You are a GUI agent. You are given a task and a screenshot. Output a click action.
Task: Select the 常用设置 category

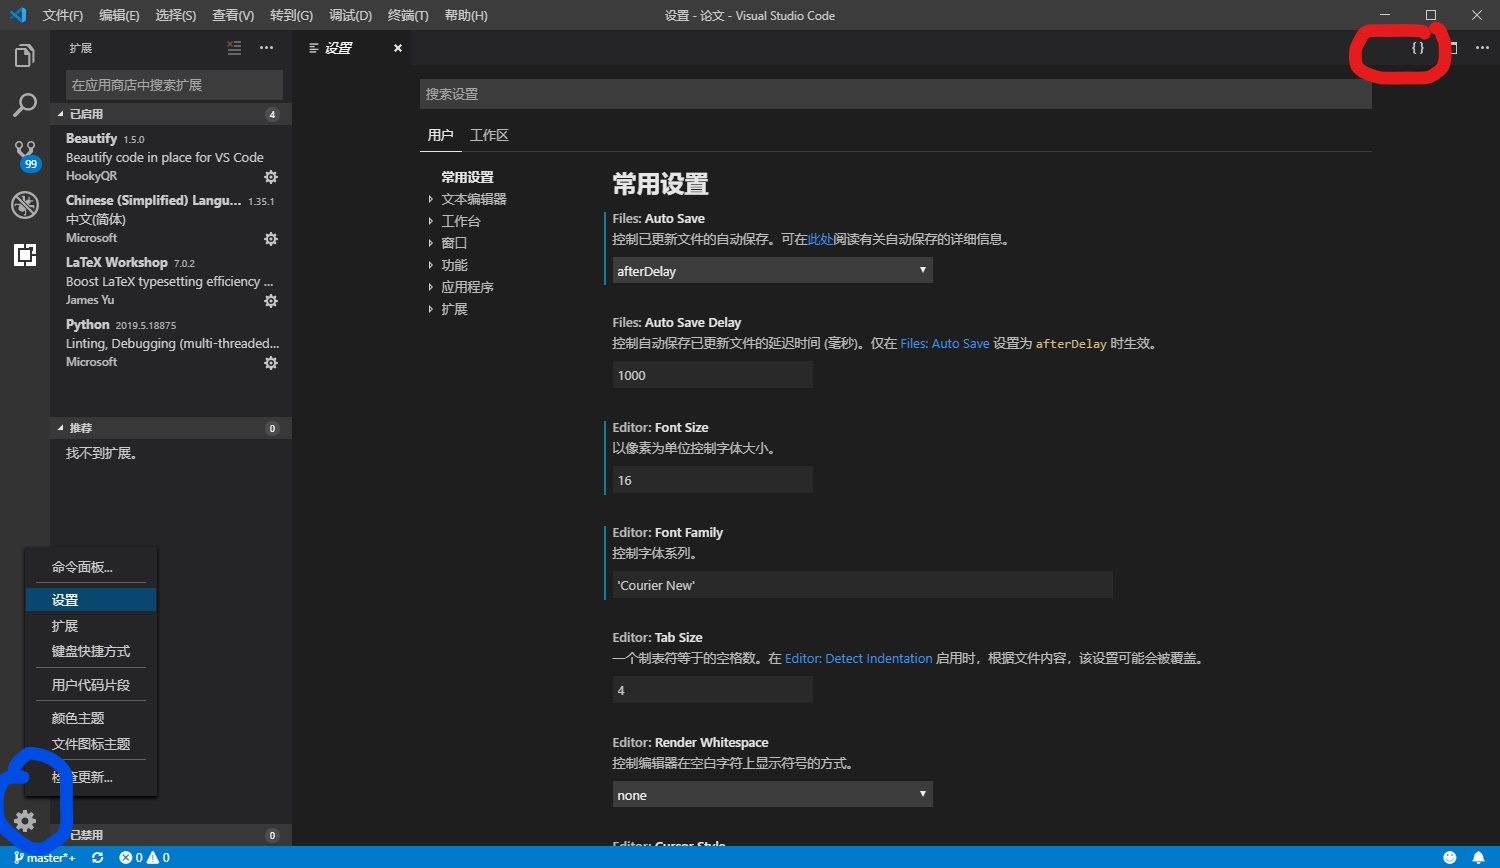coord(468,177)
